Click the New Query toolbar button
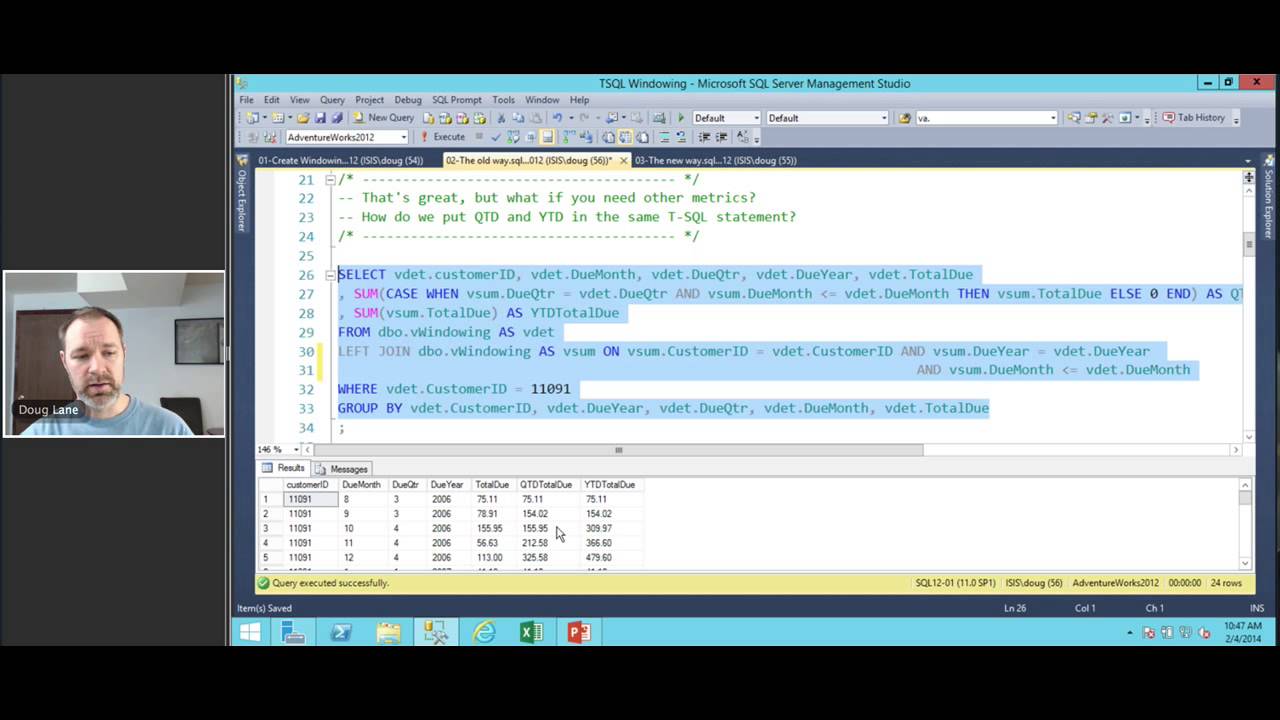 coord(383,117)
